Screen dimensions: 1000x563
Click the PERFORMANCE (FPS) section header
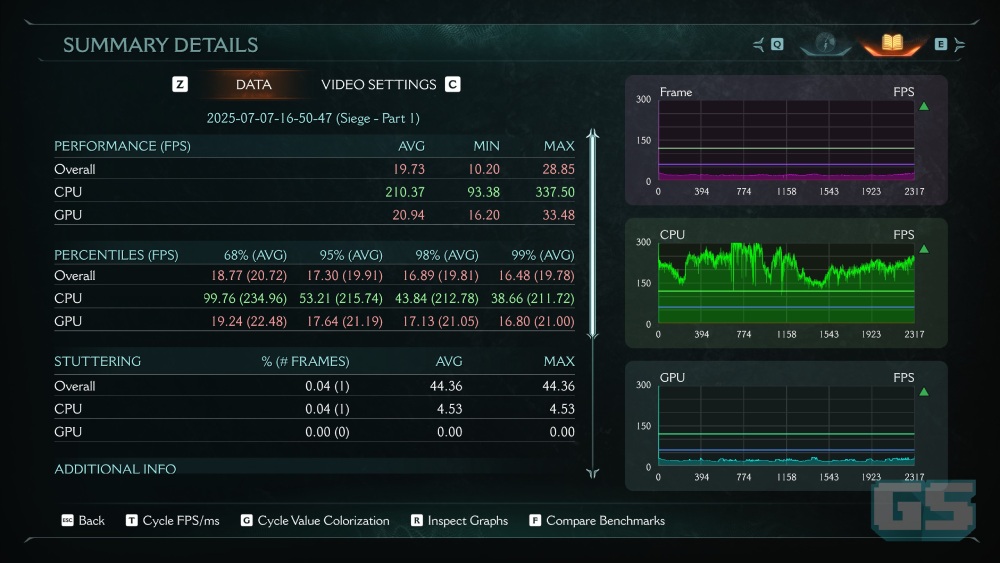tap(122, 146)
